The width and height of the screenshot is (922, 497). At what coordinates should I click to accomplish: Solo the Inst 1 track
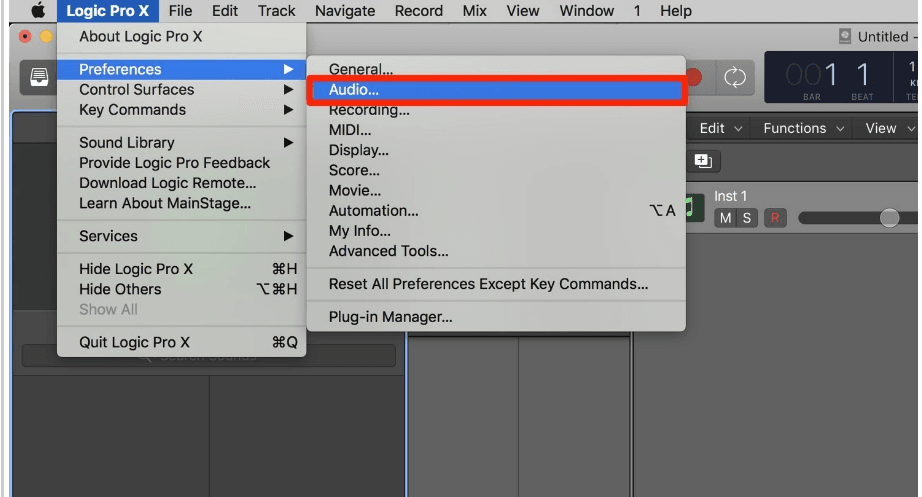point(746,218)
